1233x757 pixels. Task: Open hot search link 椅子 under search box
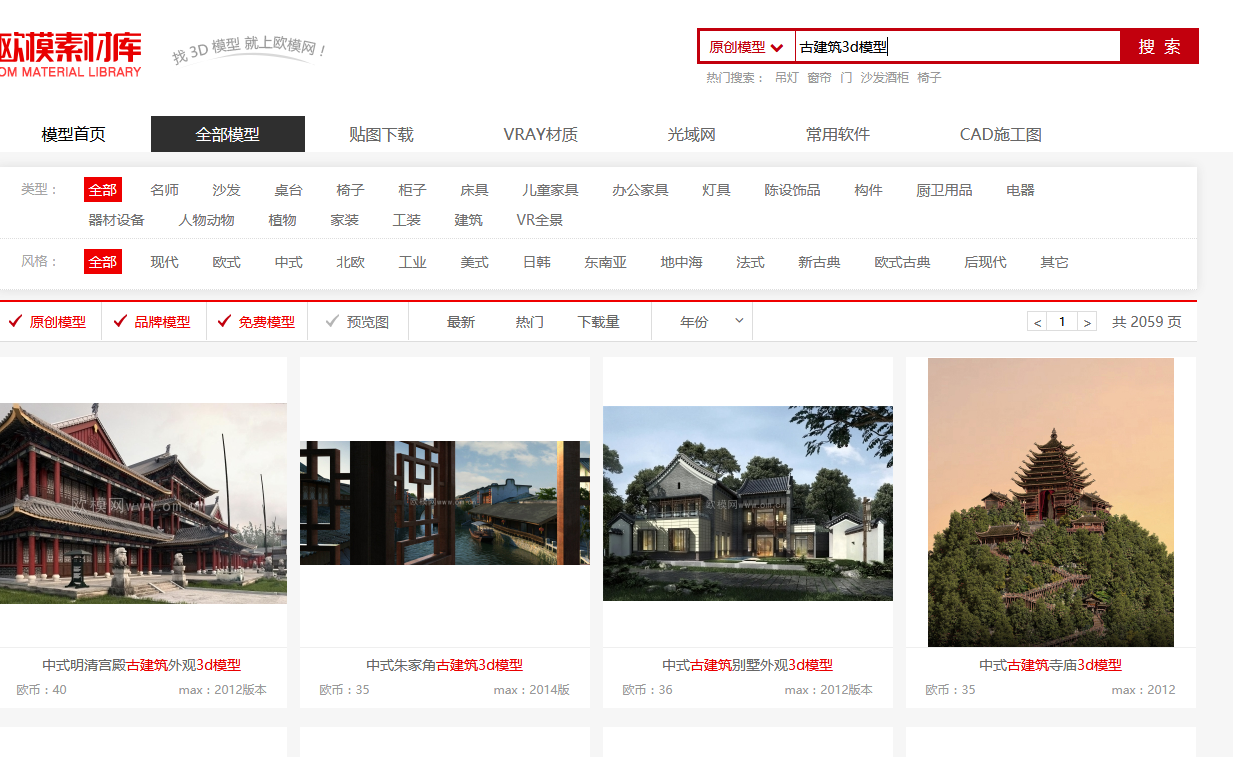(929, 78)
